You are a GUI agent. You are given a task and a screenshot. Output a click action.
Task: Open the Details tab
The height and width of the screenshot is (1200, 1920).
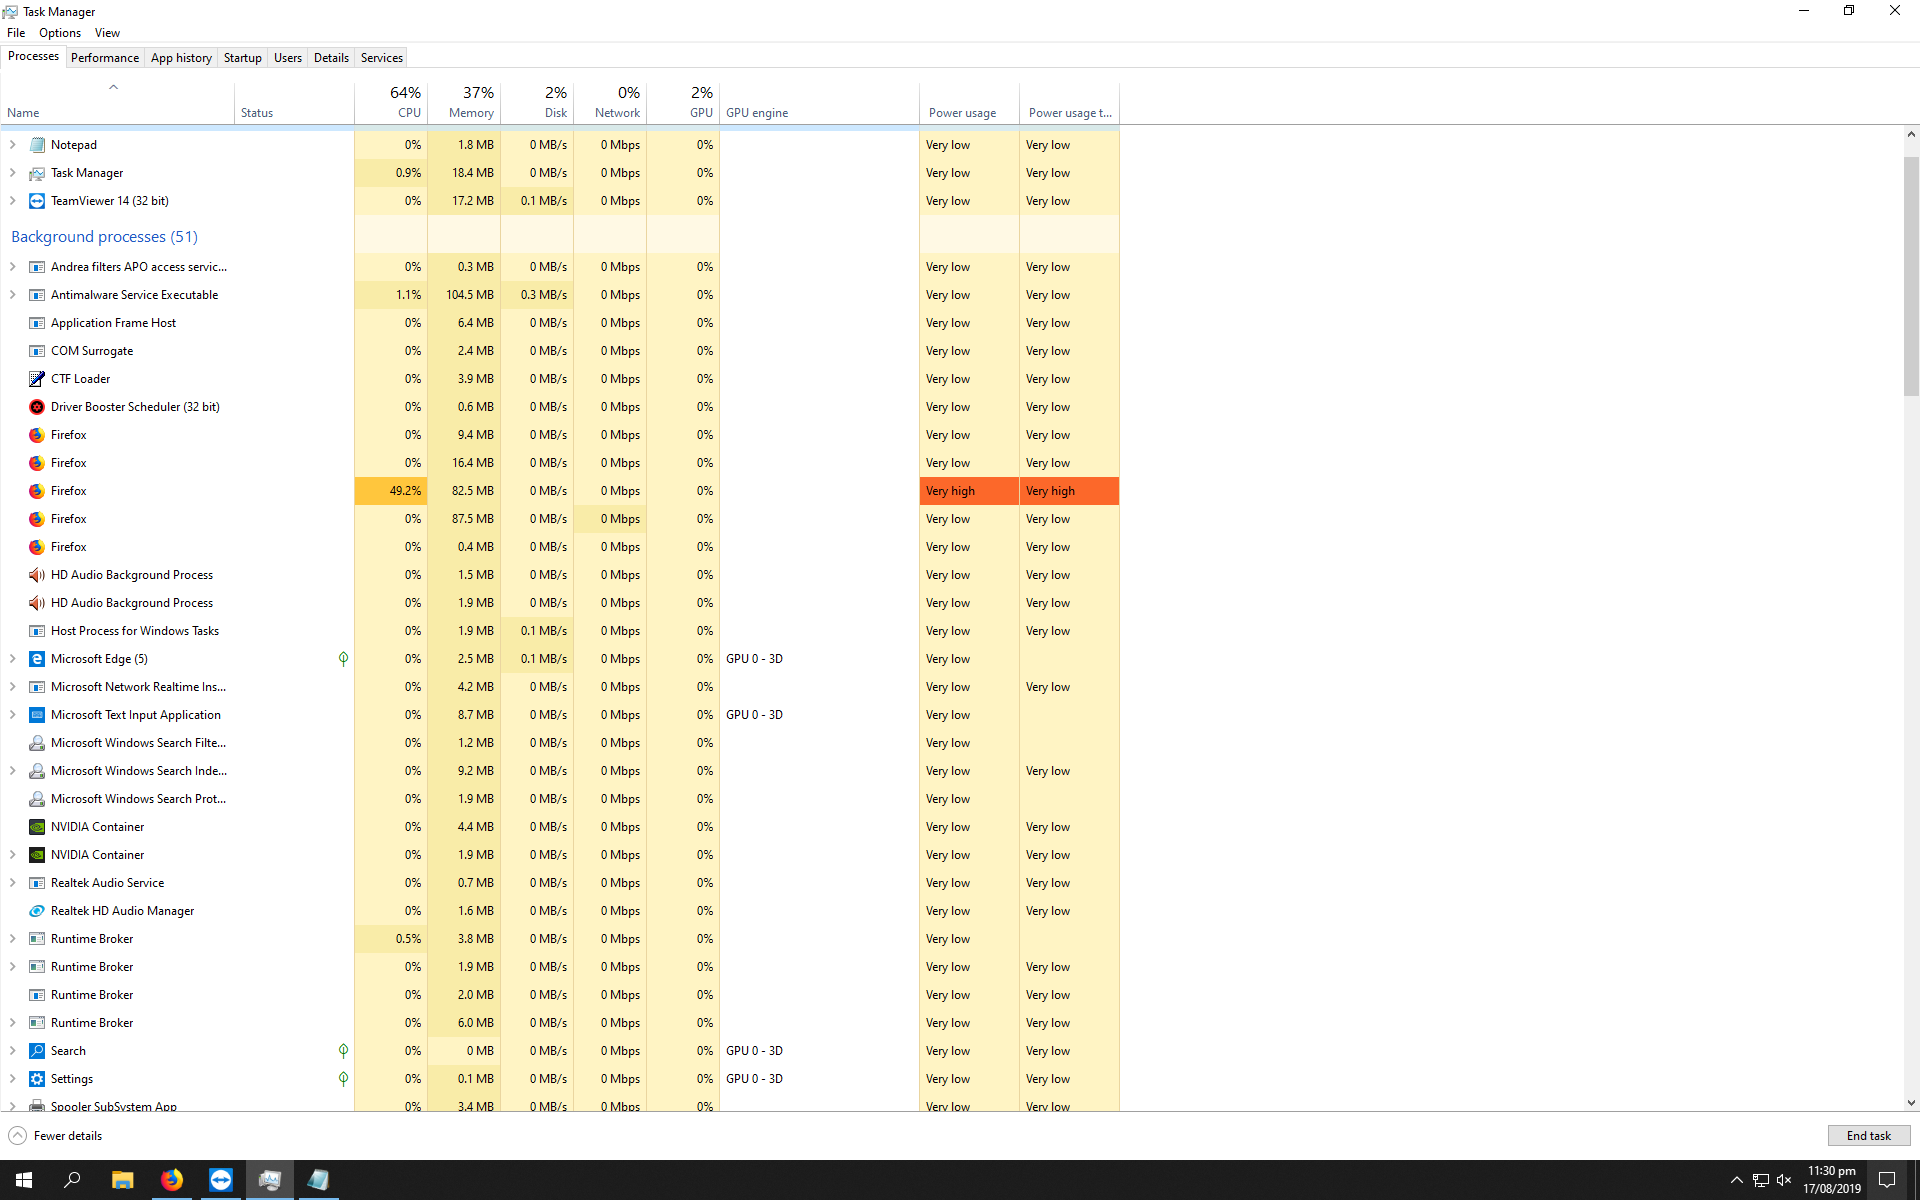[331, 58]
